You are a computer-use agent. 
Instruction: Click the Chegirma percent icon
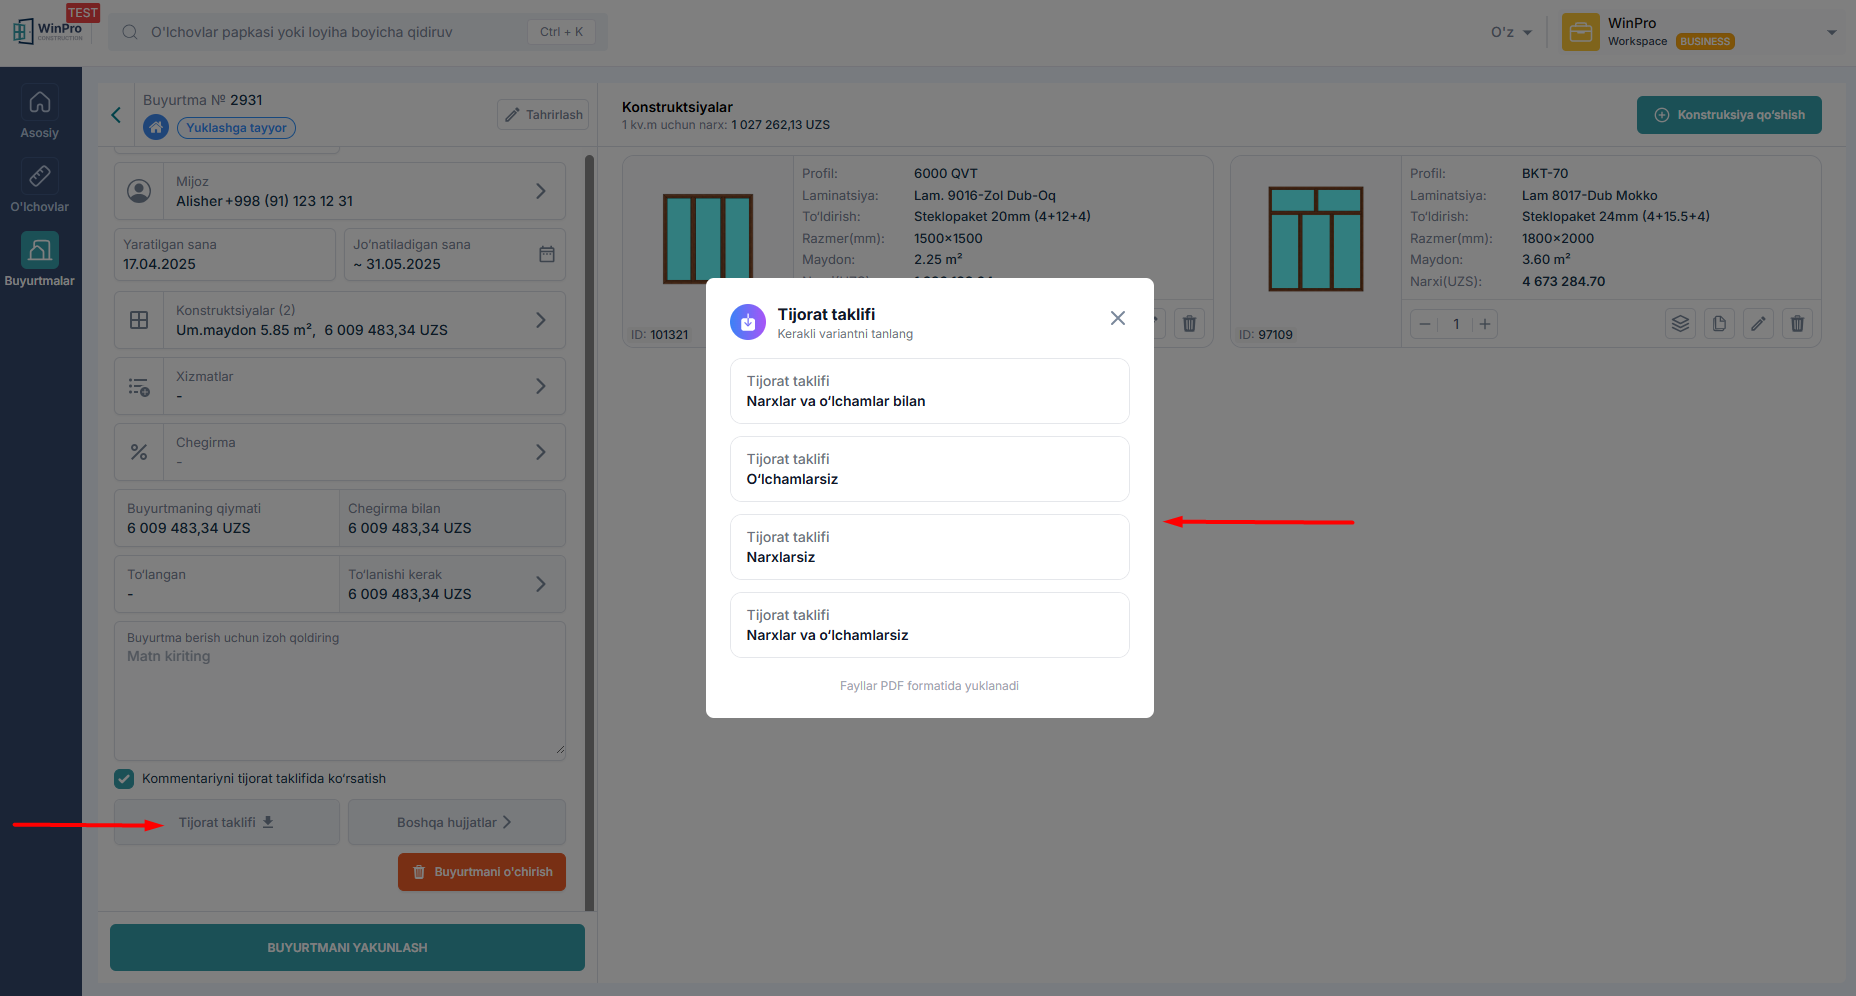pos(139,452)
